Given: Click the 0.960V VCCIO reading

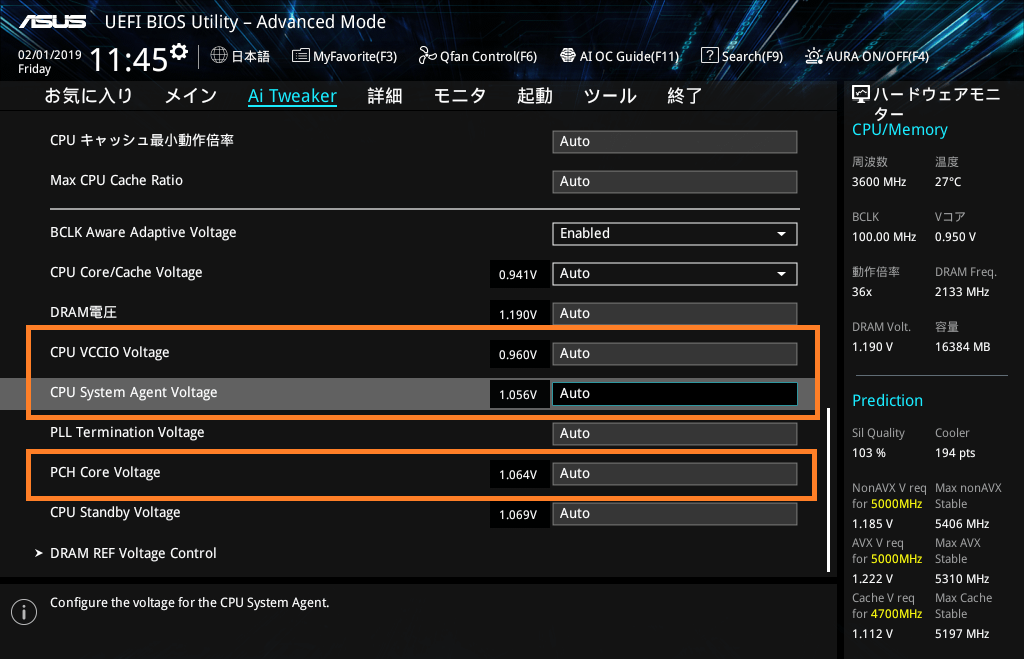Looking at the screenshot, I should [x=519, y=355].
